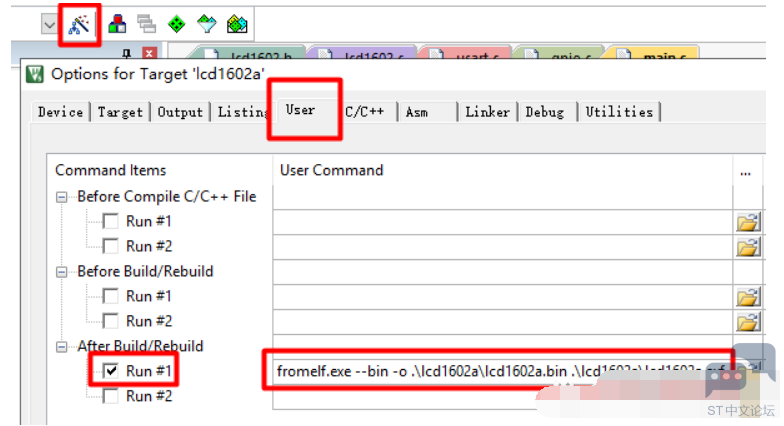Collapse the After Build/Rebuild tree node
This screenshot has width=784, height=426.
click(x=63, y=347)
